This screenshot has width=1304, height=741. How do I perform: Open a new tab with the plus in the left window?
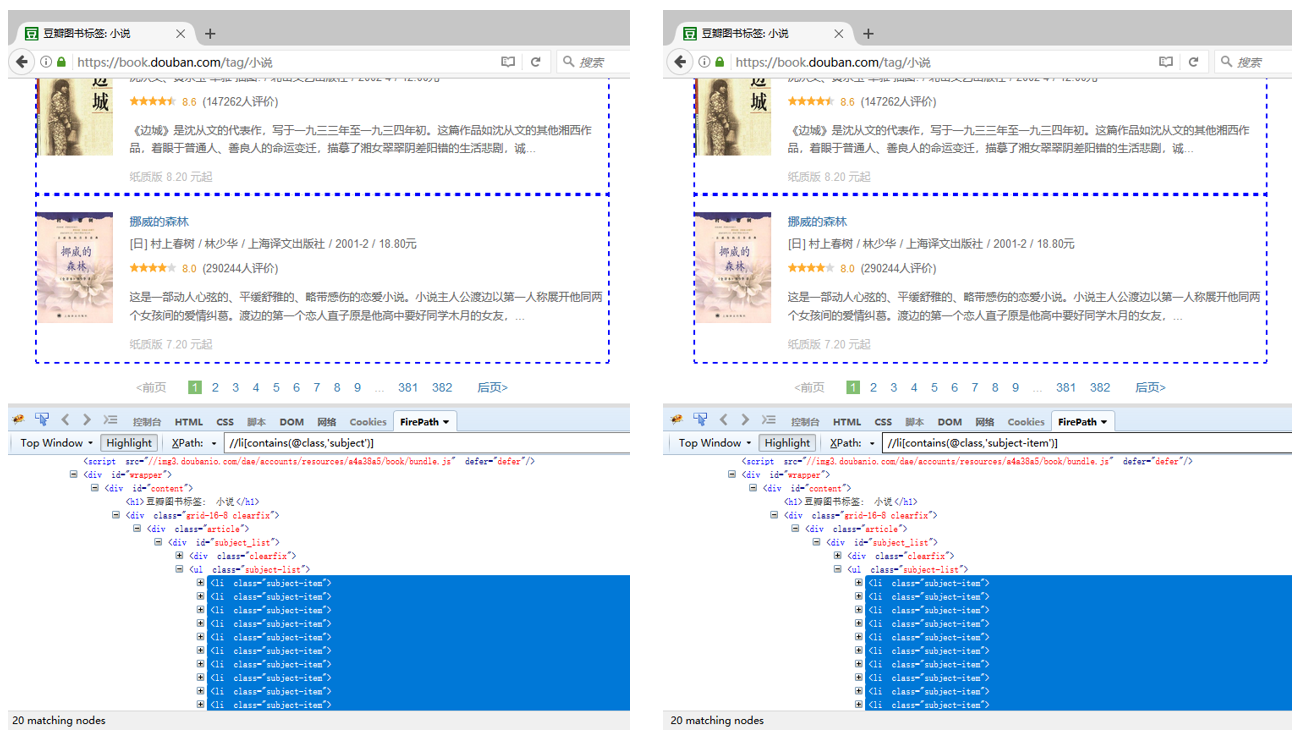click(x=210, y=33)
